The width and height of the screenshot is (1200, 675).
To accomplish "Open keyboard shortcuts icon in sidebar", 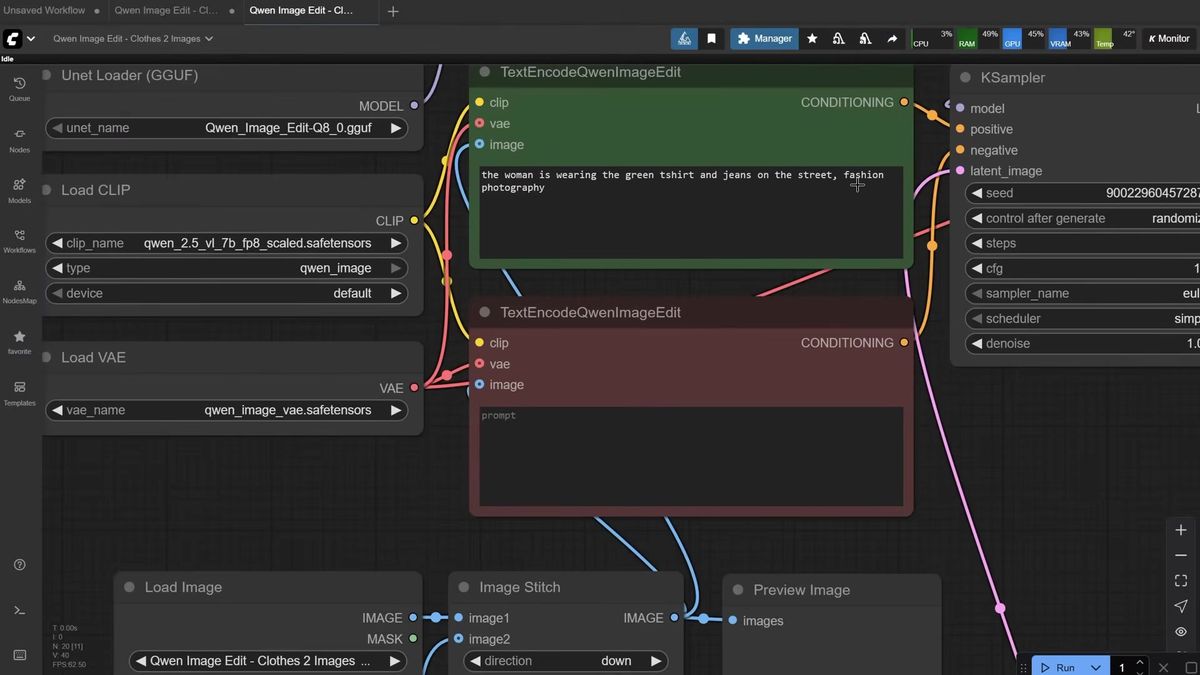I will click(19, 655).
